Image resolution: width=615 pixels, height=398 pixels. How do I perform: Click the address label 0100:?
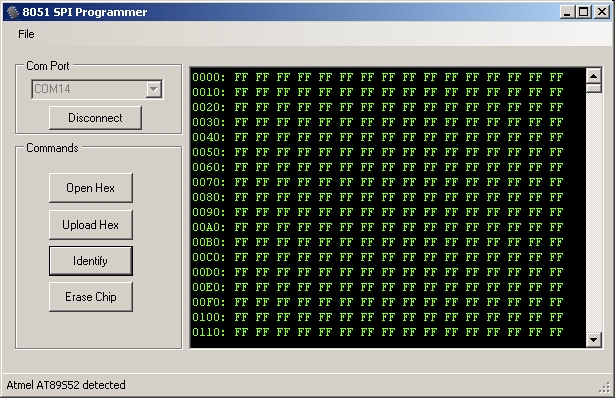(209, 317)
